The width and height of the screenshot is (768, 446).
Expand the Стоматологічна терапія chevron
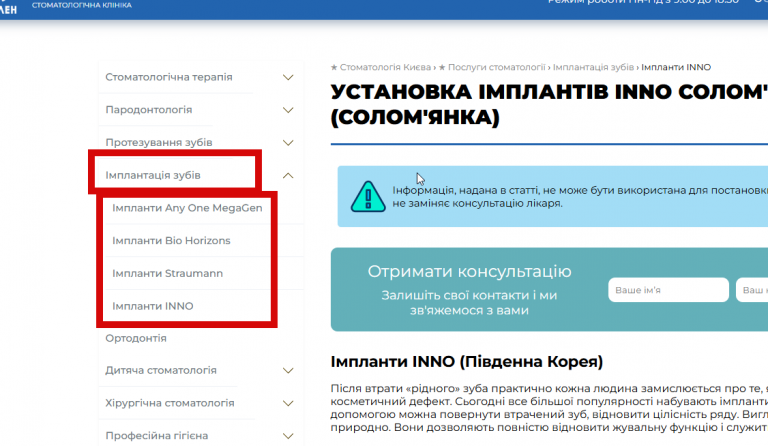click(x=288, y=77)
